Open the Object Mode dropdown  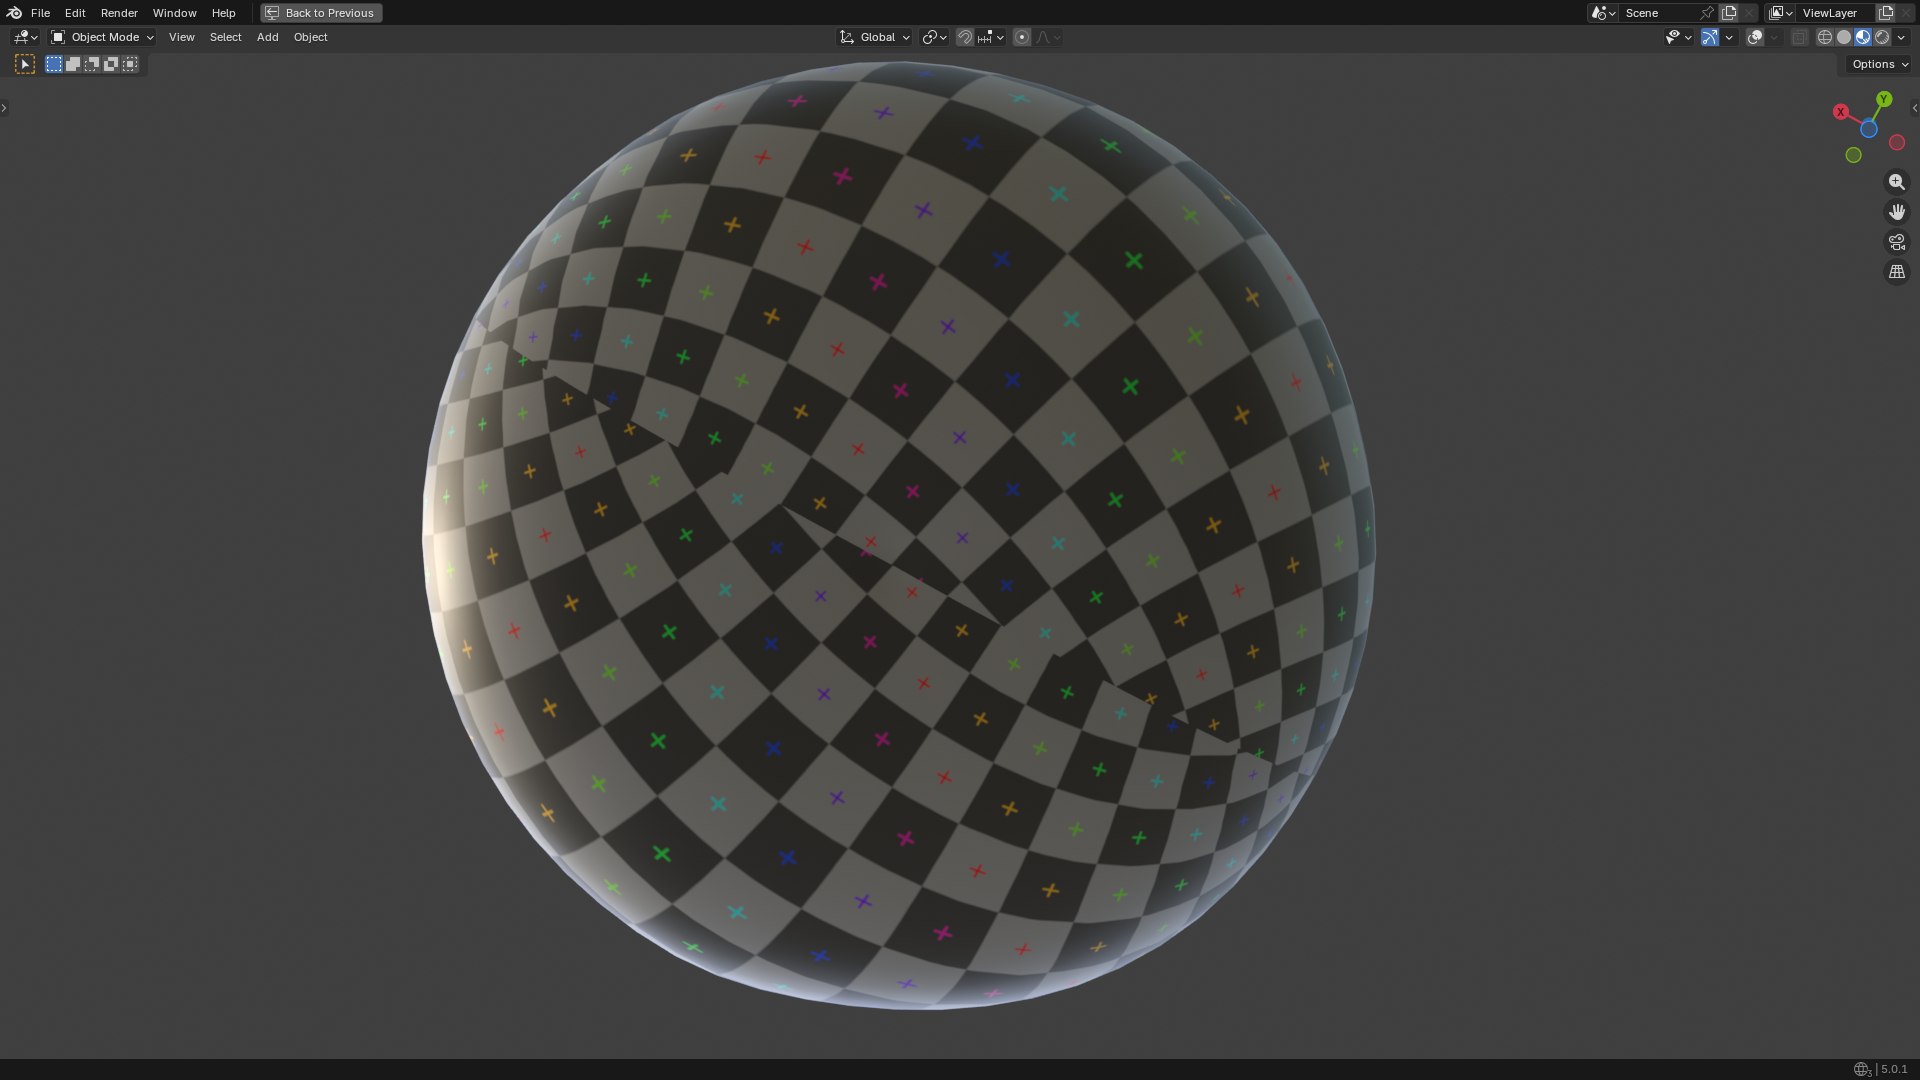pyautogui.click(x=103, y=37)
